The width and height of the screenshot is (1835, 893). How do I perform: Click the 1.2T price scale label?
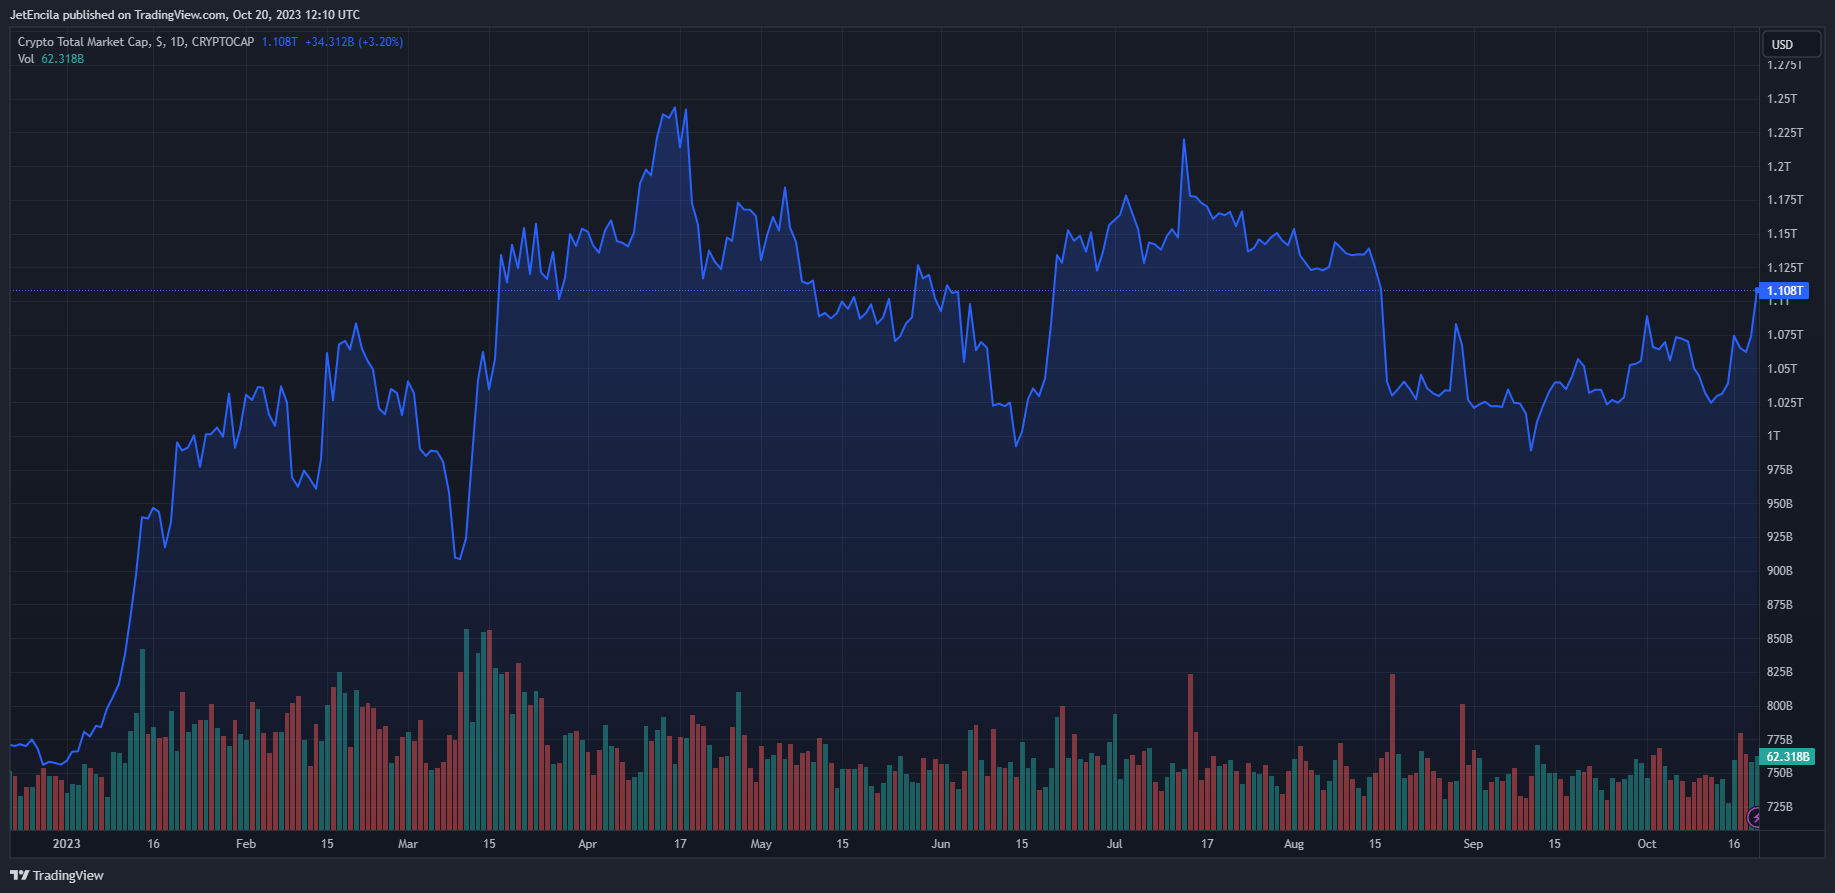coord(1779,167)
